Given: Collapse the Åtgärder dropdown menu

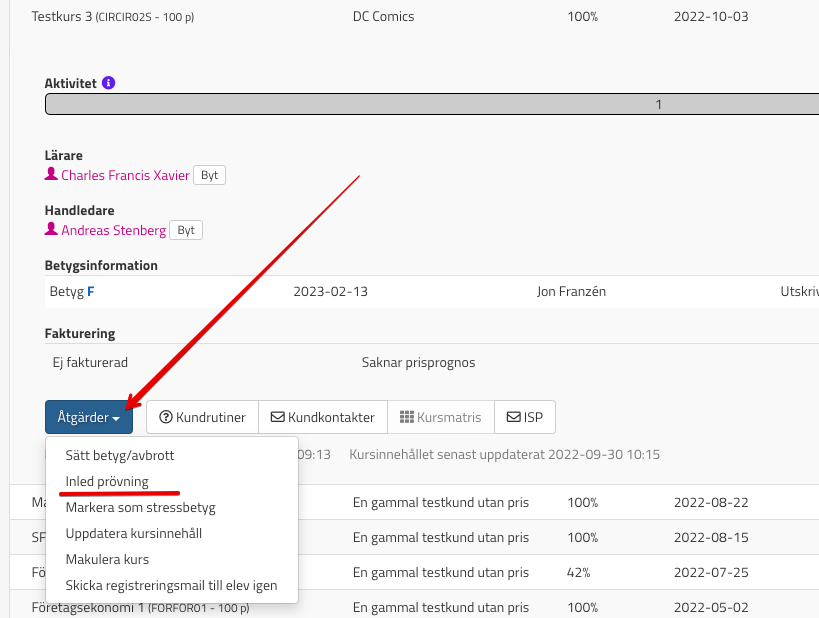Looking at the screenshot, I should tap(89, 417).
